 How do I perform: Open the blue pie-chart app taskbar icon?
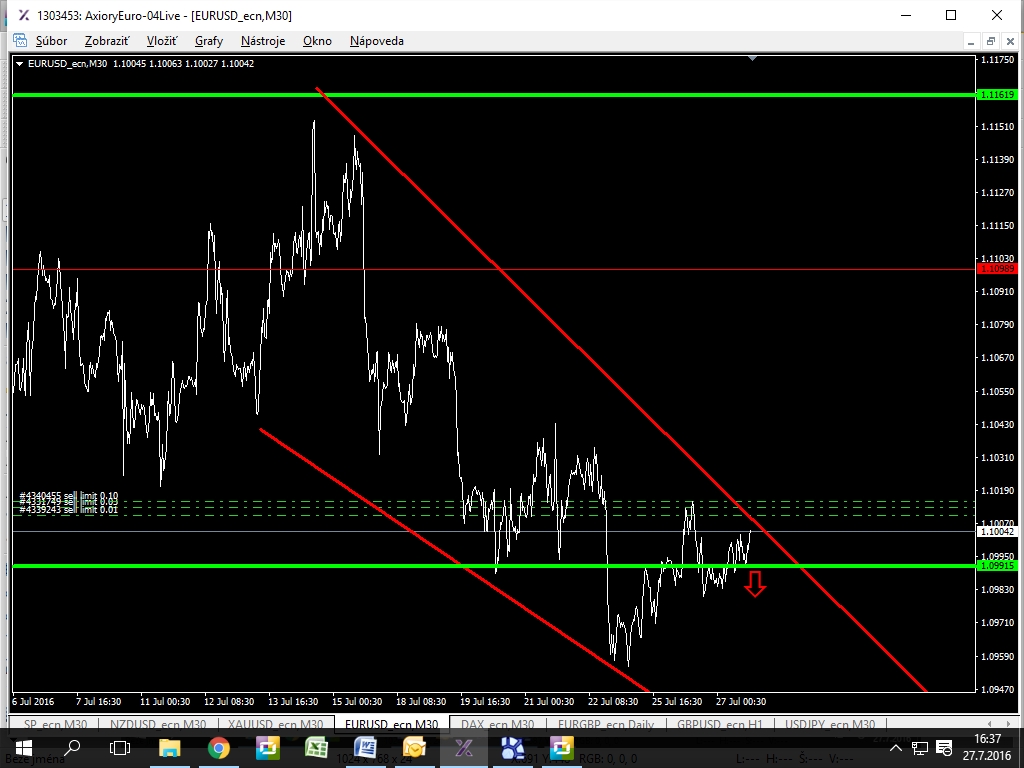pyautogui.click(x=513, y=748)
